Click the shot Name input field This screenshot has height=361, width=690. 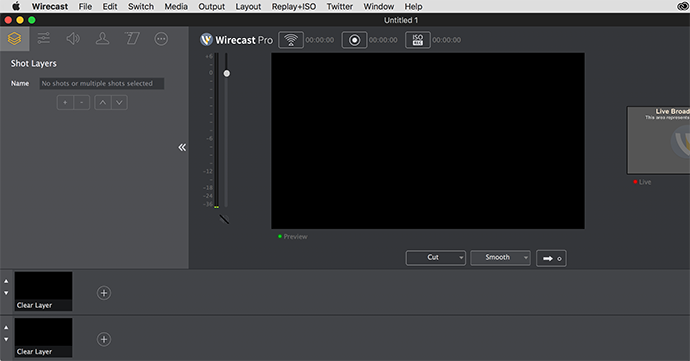[x=102, y=84]
